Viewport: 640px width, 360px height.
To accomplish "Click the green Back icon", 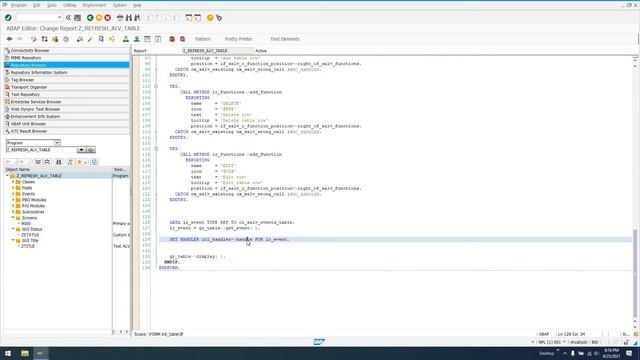I will 90,18.
